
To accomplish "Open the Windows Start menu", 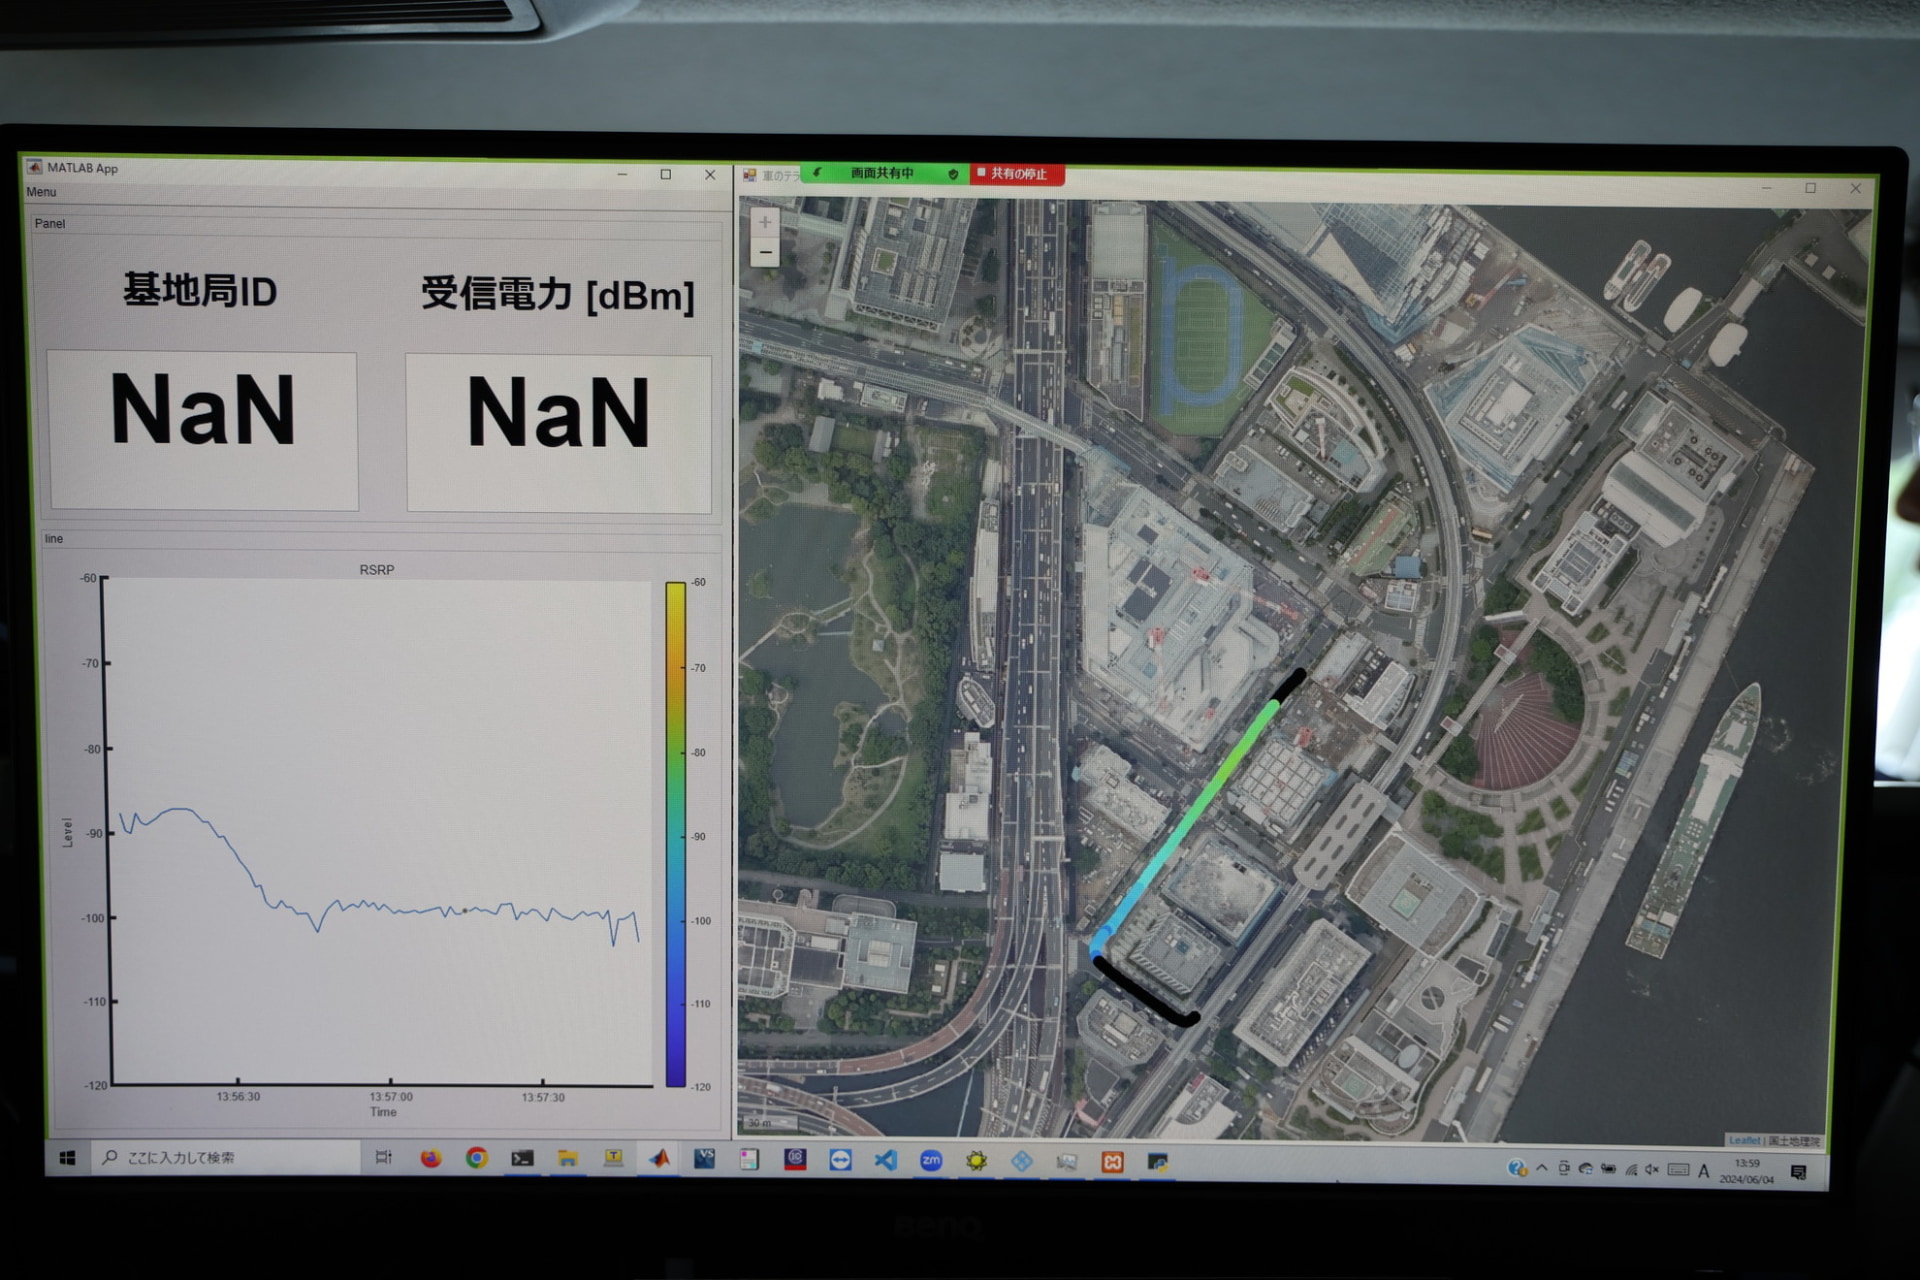I will (68, 1157).
